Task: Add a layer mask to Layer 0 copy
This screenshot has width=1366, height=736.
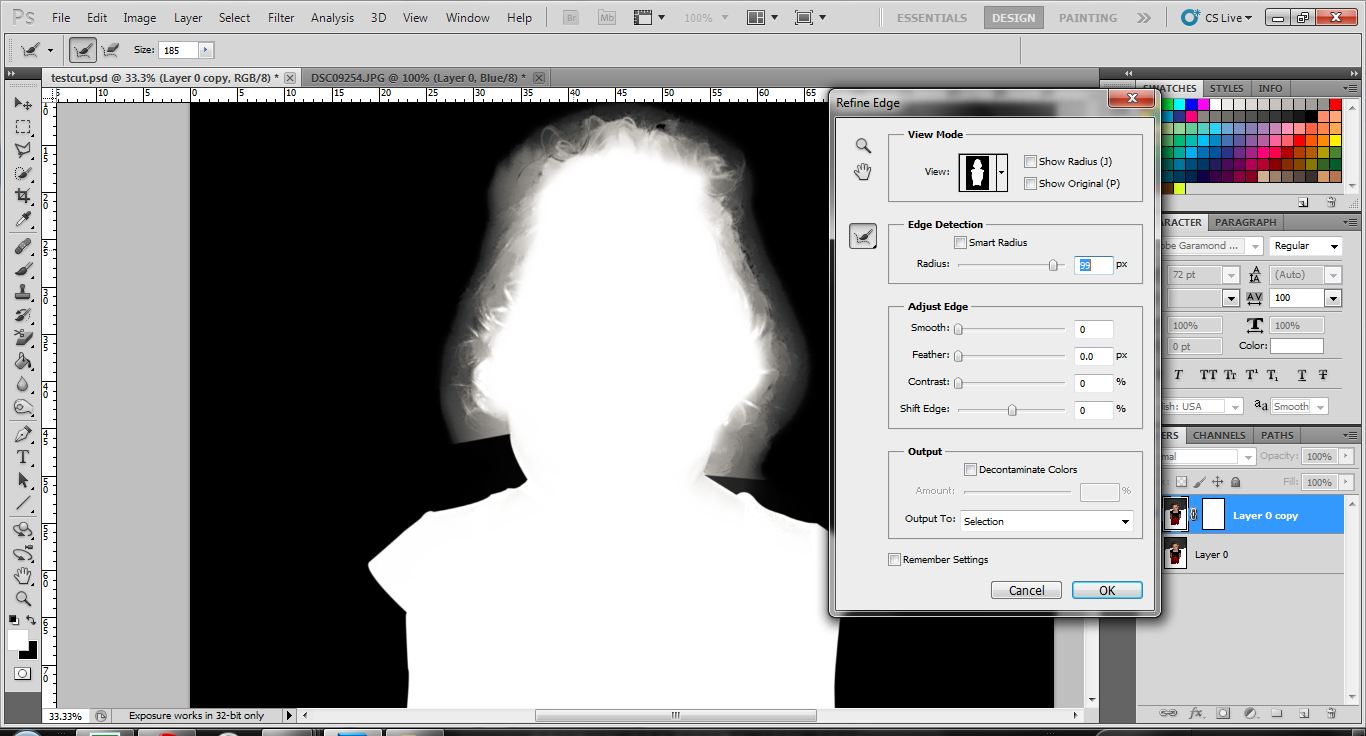Action: coord(1223,714)
